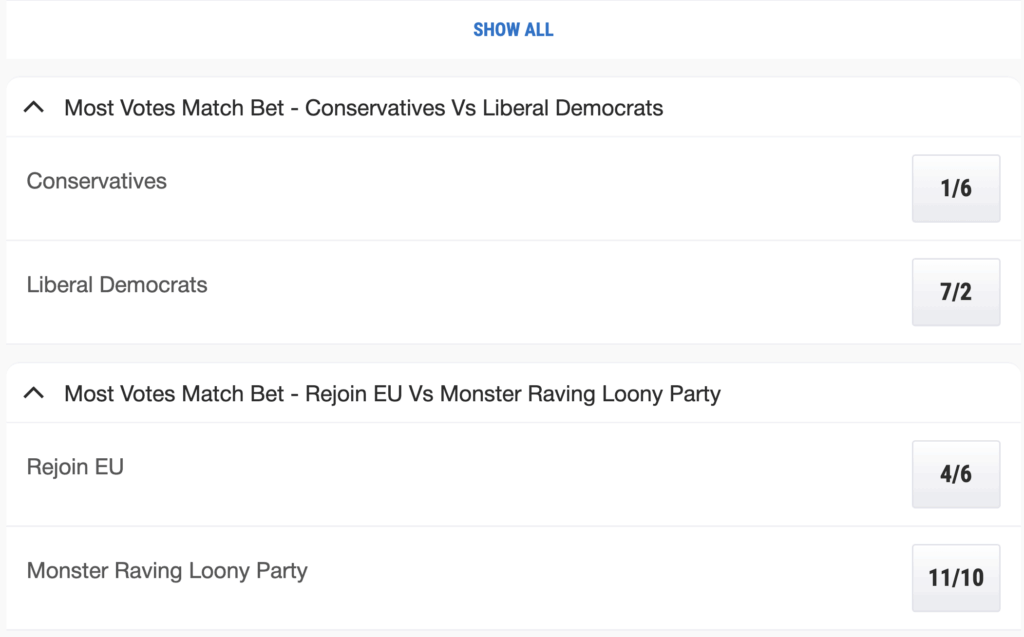This screenshot has width=1024, height=637.
Task: Click the Rejoin EU selection name
Action: click(75, 467)
